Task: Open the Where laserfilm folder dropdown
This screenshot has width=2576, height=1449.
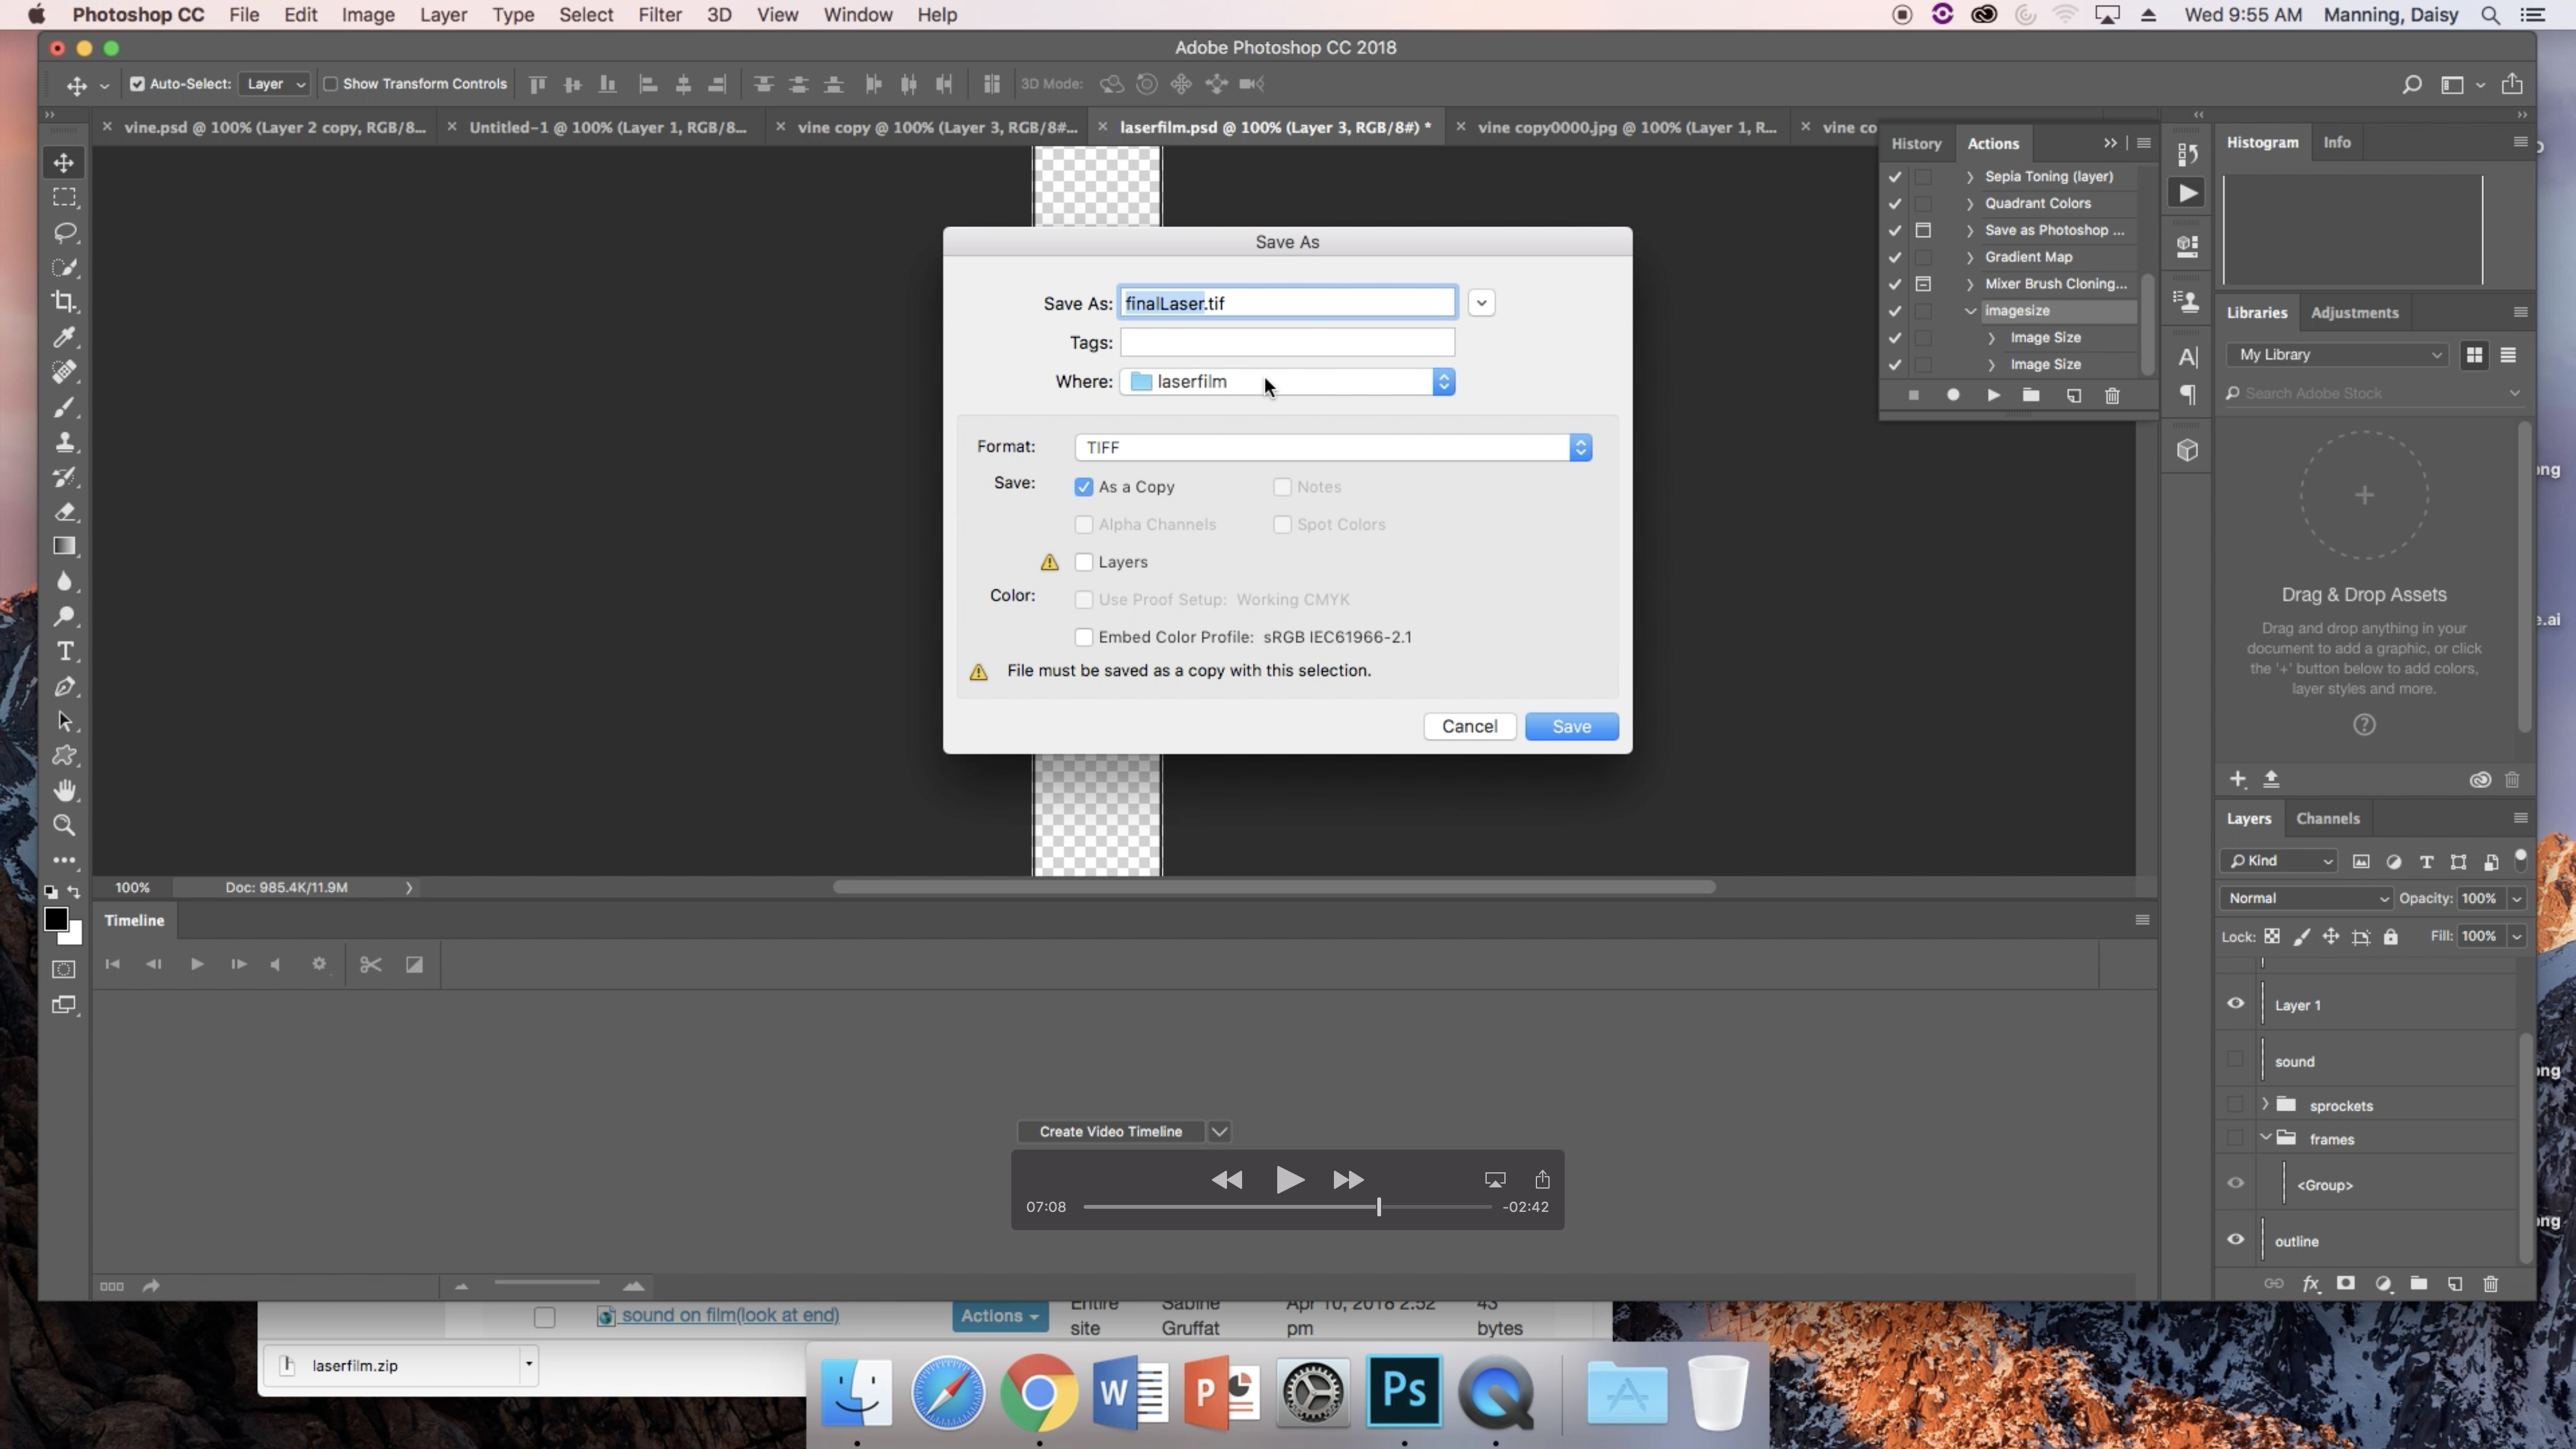Action: 1287,382
